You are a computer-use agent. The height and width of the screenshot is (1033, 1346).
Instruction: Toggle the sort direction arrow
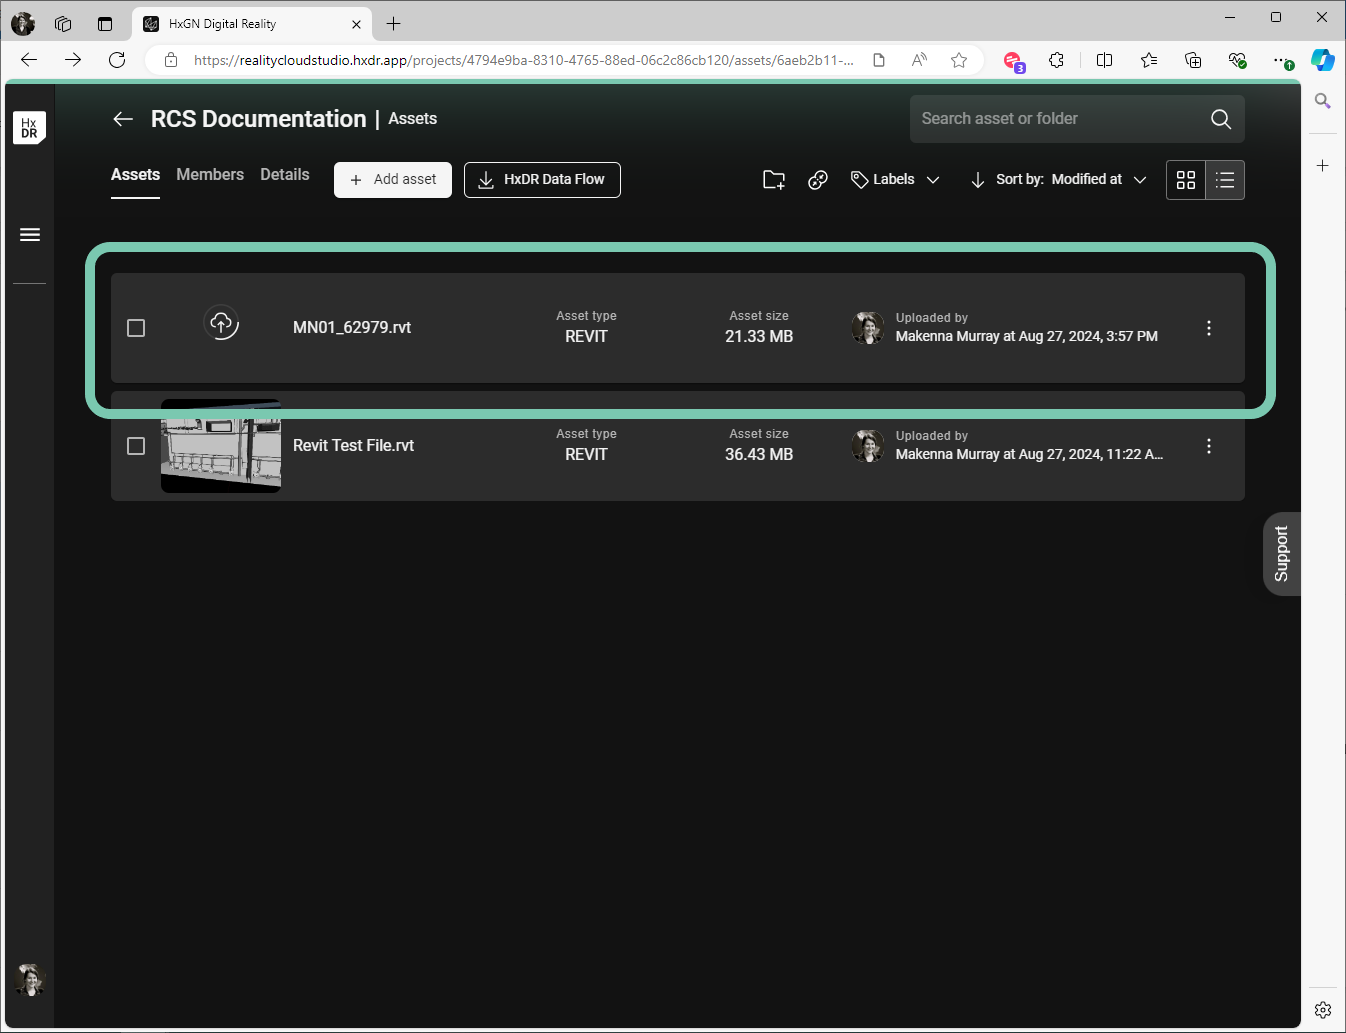(977, 180)
